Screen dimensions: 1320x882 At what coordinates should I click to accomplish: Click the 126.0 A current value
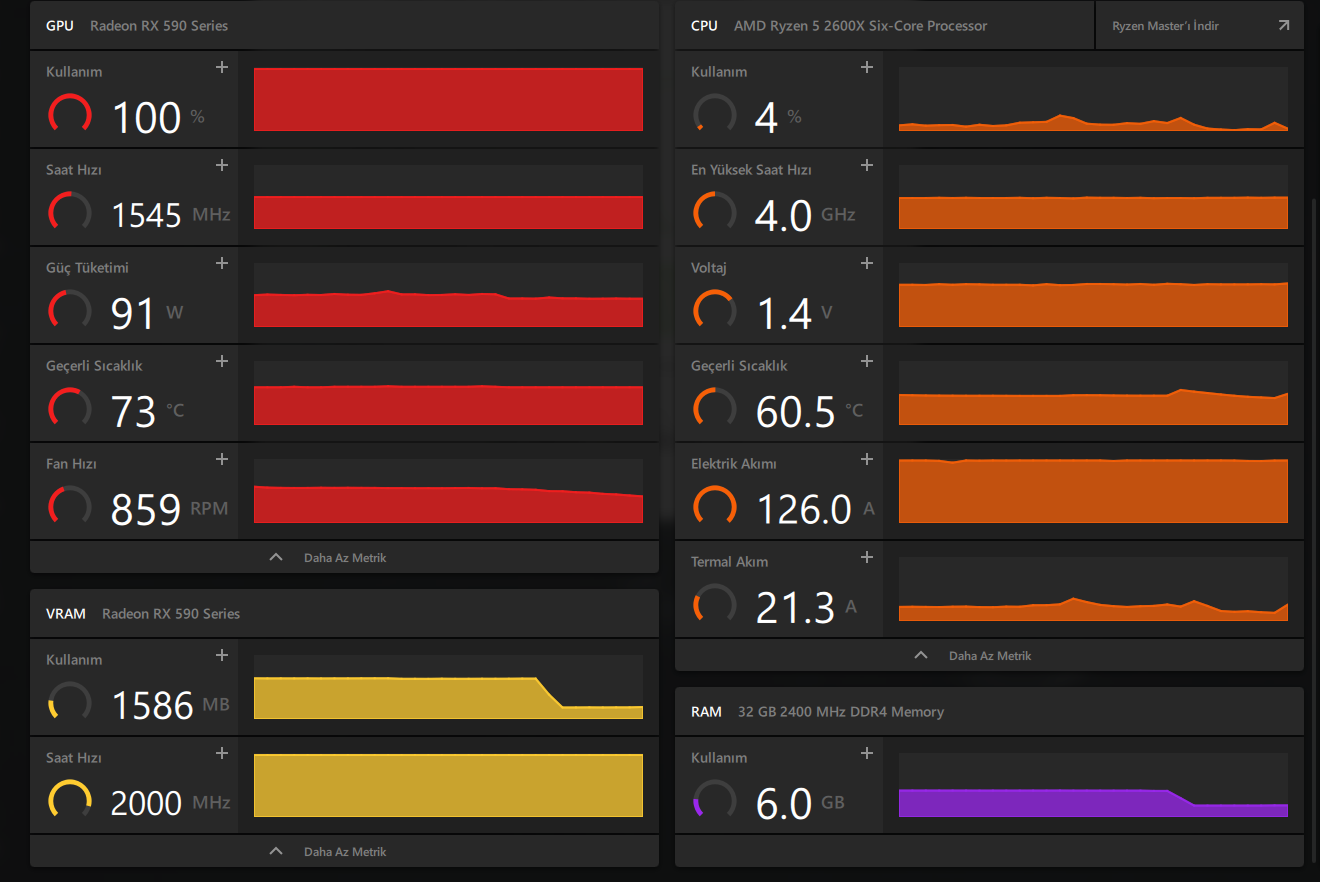point(816,510)
